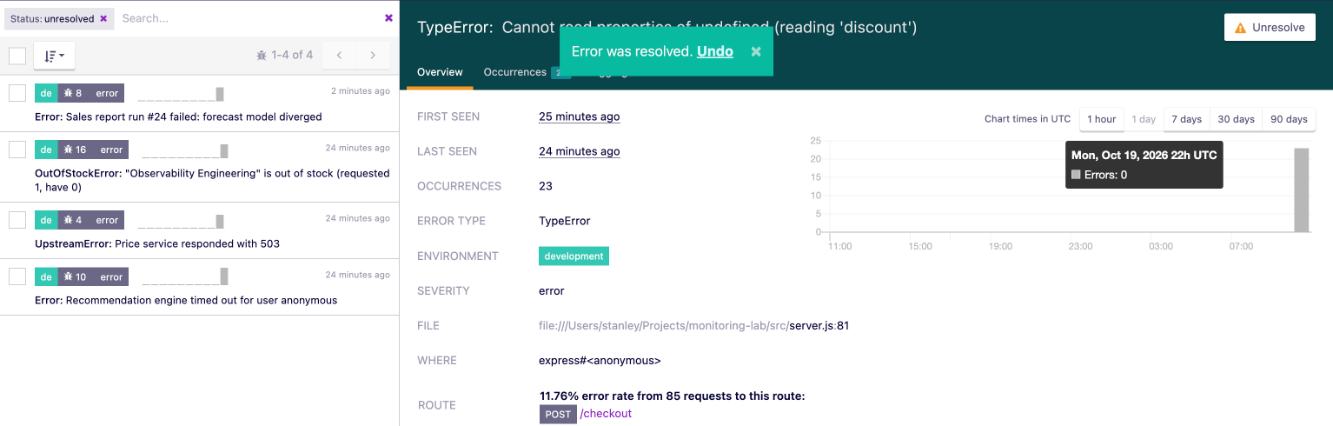Image resolution: width=1333 pixels, height=426 pixels.
Task: Click the development environment badge
Action: tap(574, 256)
